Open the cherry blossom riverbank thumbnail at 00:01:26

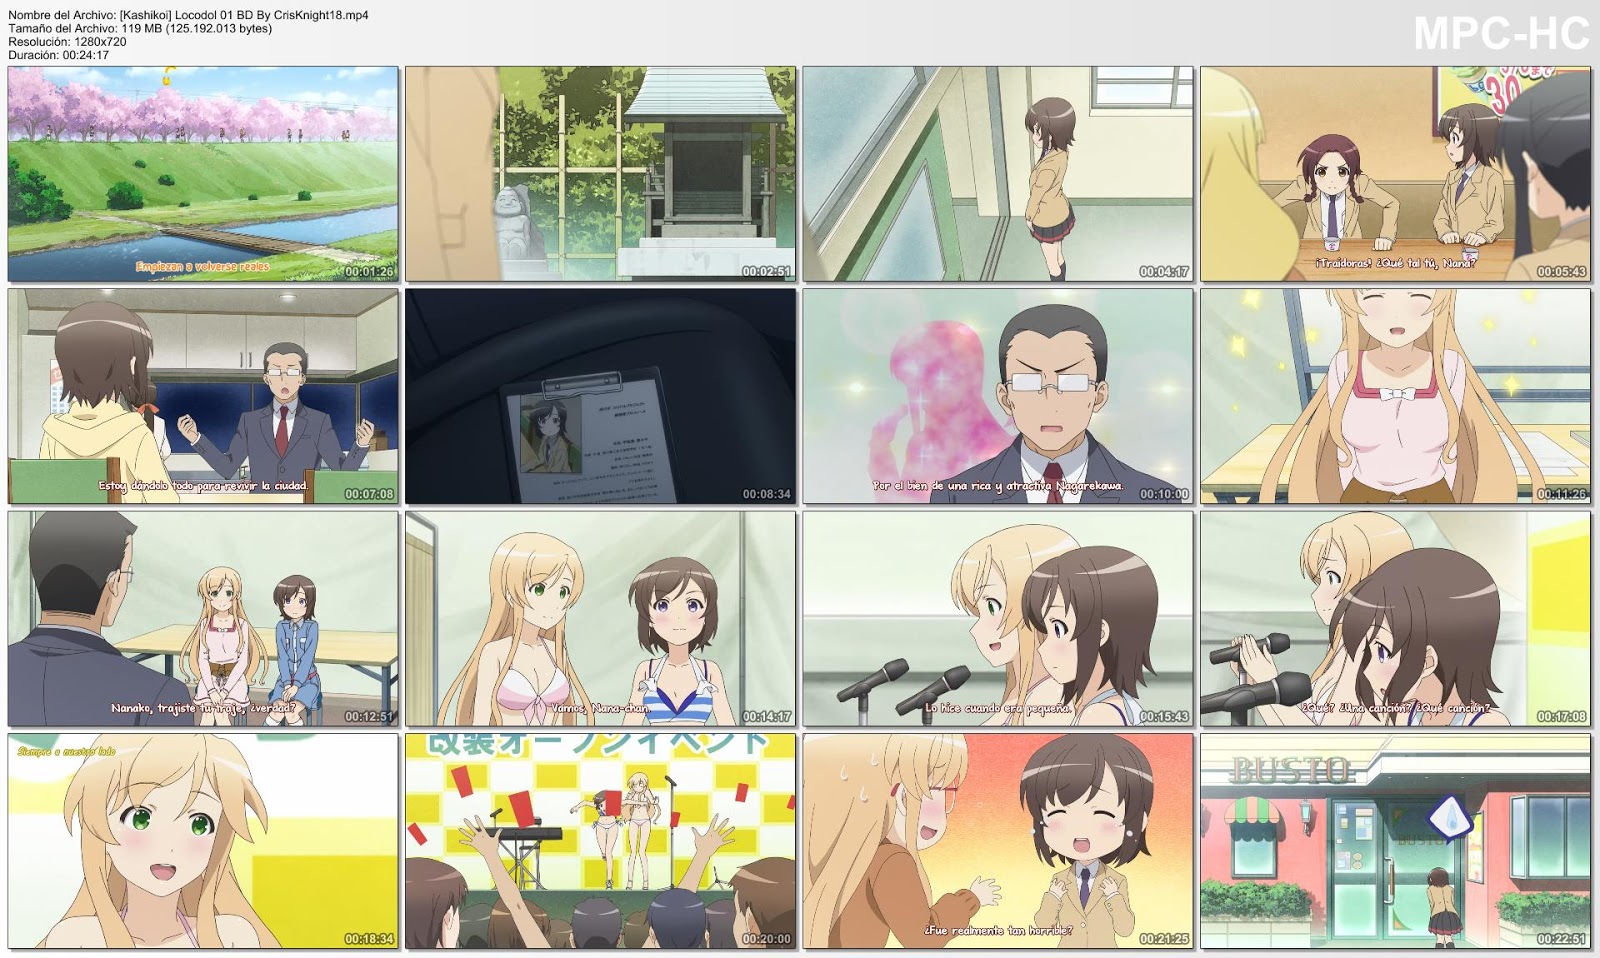click(203, 174)
